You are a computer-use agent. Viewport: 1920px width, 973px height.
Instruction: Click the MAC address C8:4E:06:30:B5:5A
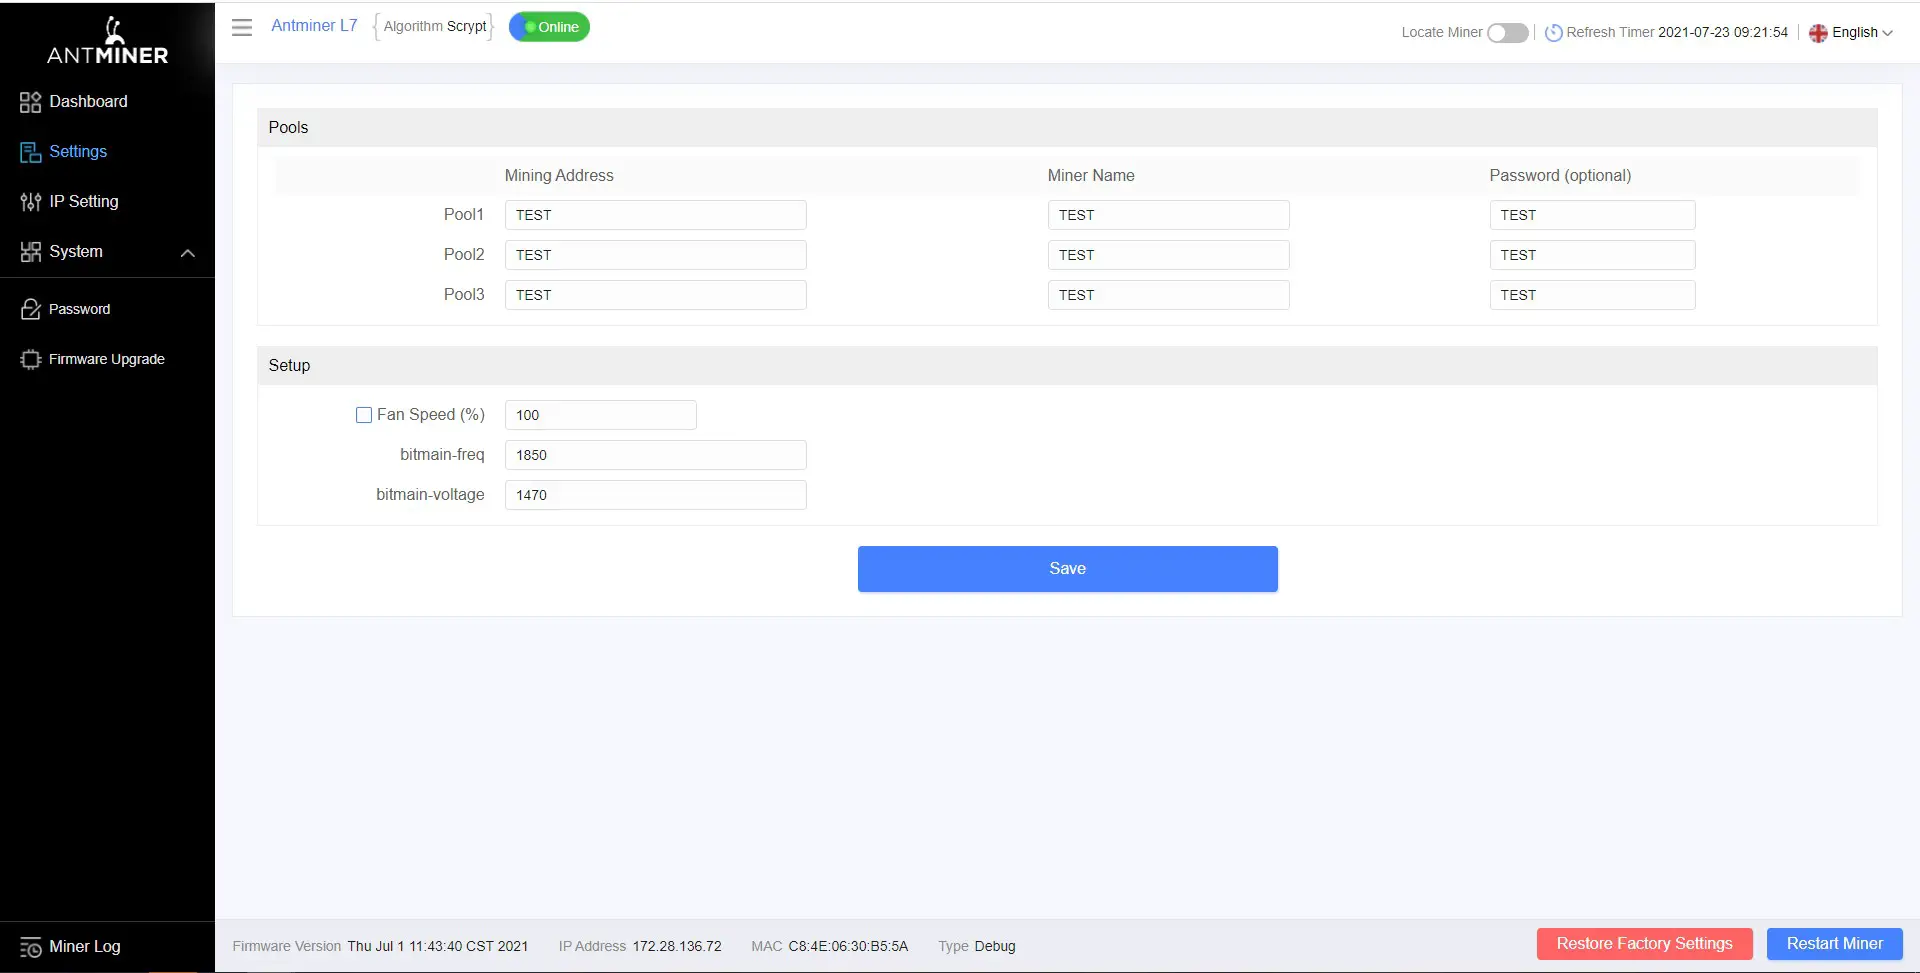848,947
